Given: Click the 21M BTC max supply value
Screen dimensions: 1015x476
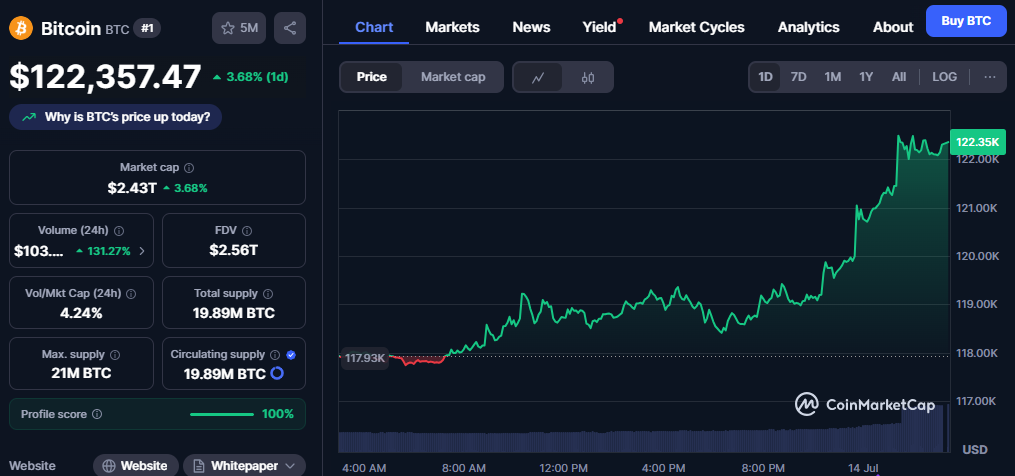Looking at the screenshot, I should [x=81, y=374].
